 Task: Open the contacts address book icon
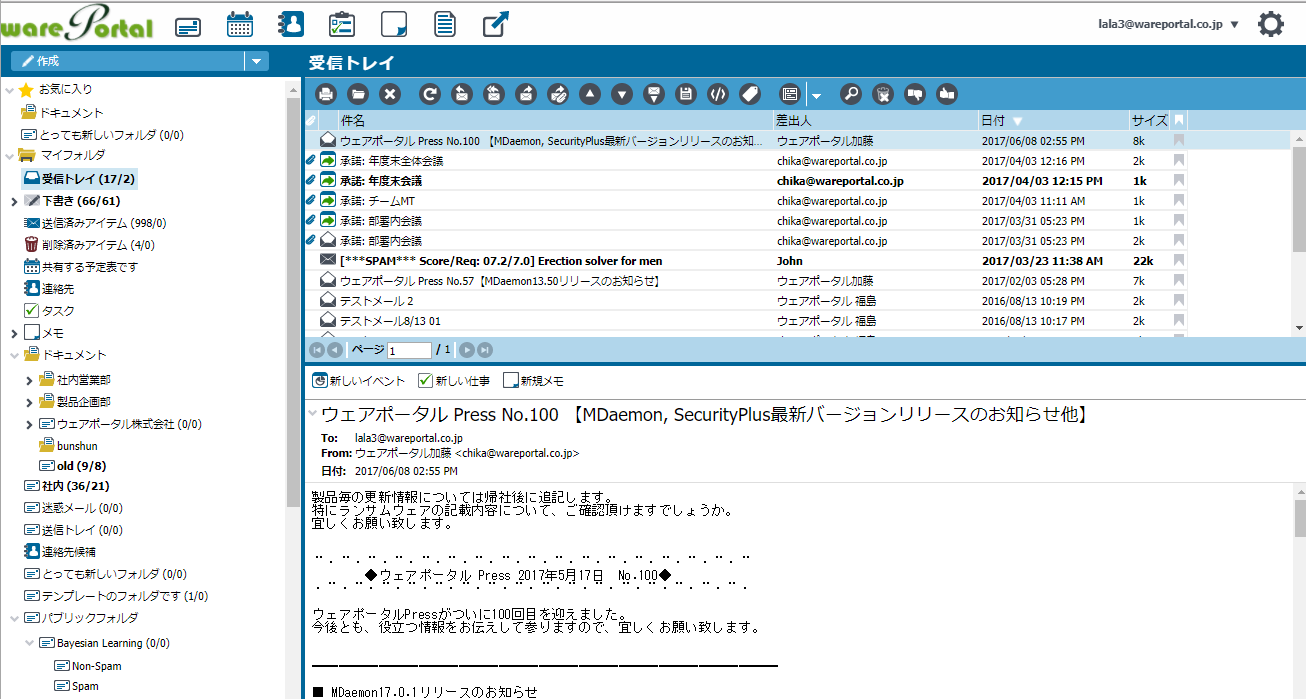tap(290, 25)
